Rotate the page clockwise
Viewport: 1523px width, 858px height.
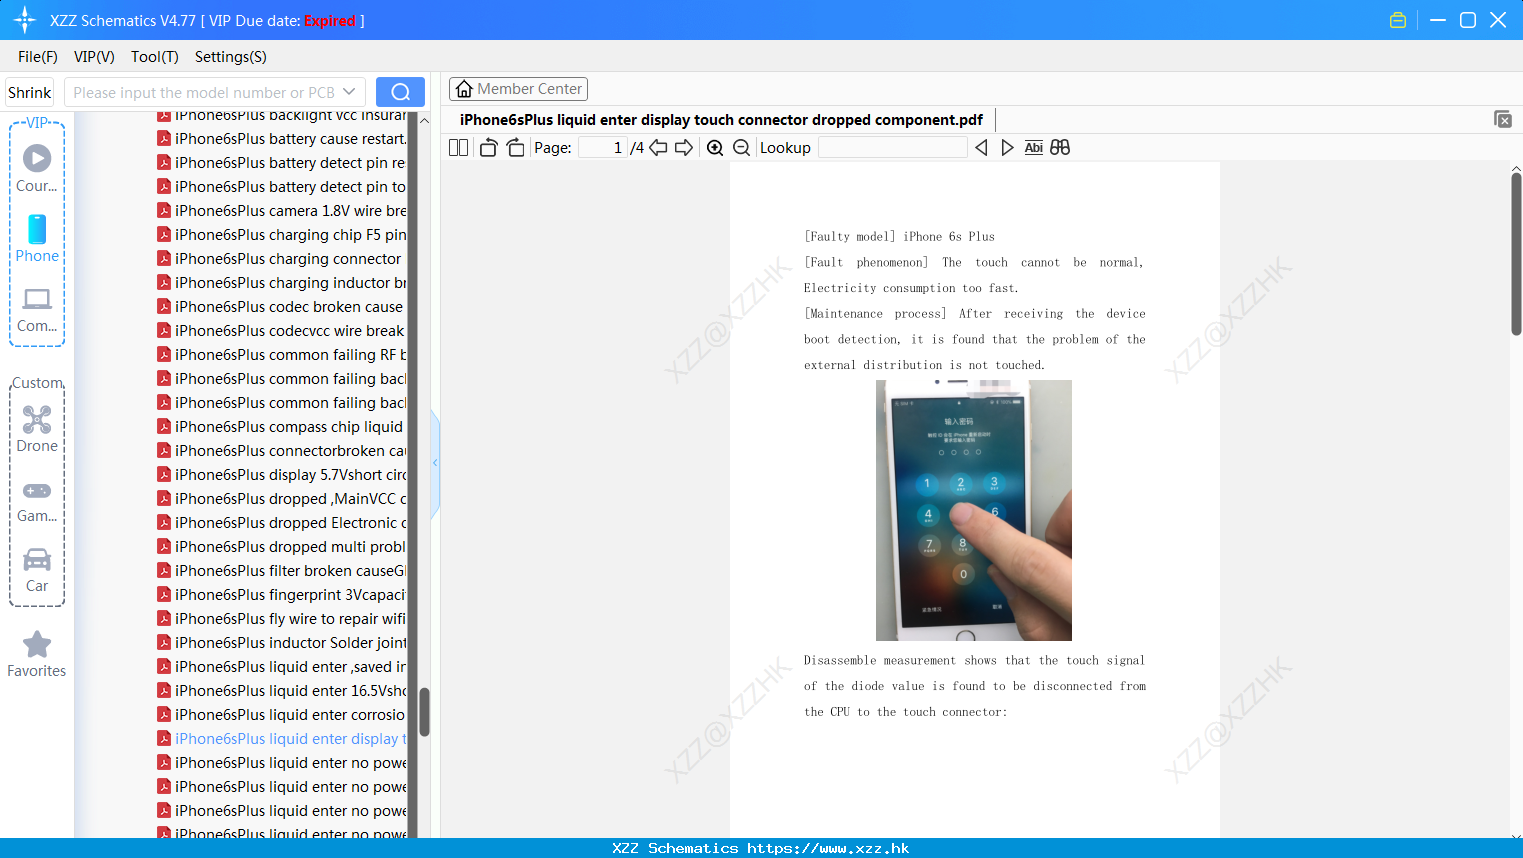(515, 148)
